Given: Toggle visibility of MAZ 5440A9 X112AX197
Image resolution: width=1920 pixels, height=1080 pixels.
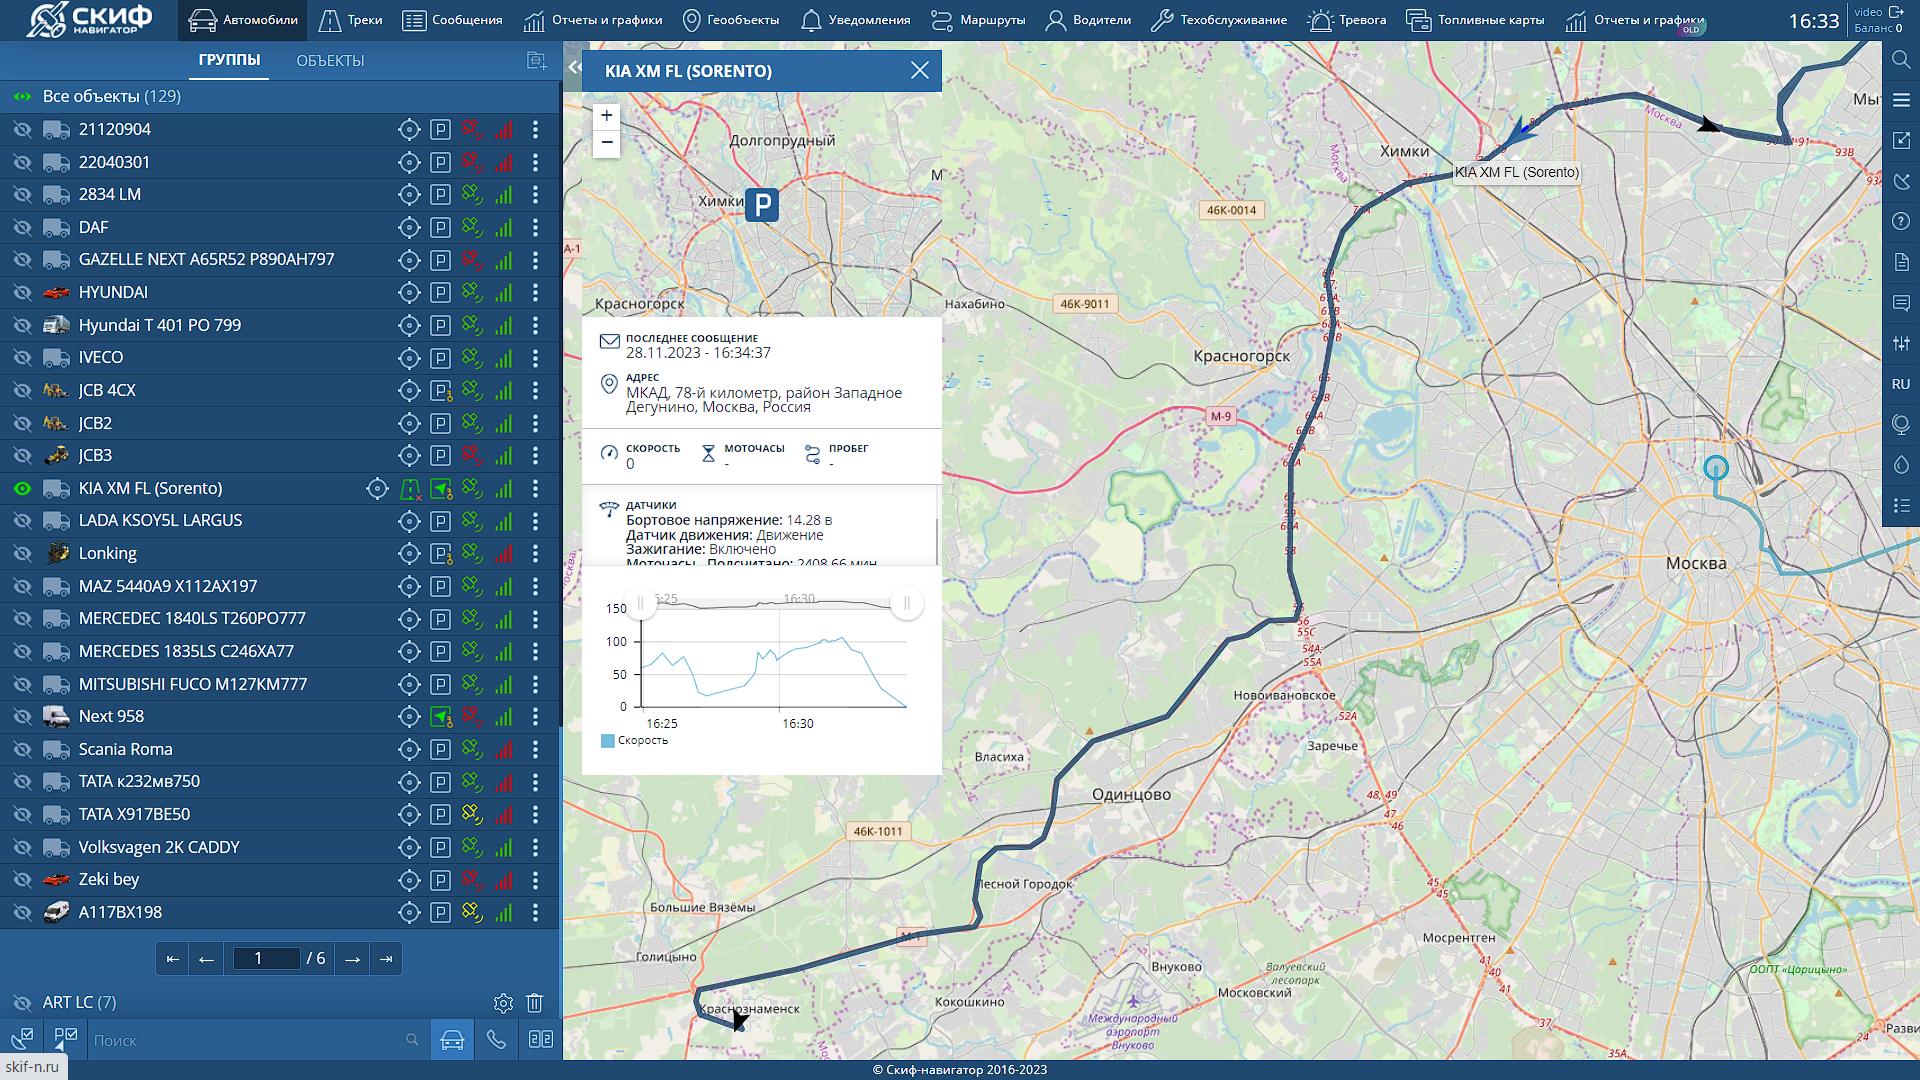Looking at the screenshot, I should coord(22,586).
